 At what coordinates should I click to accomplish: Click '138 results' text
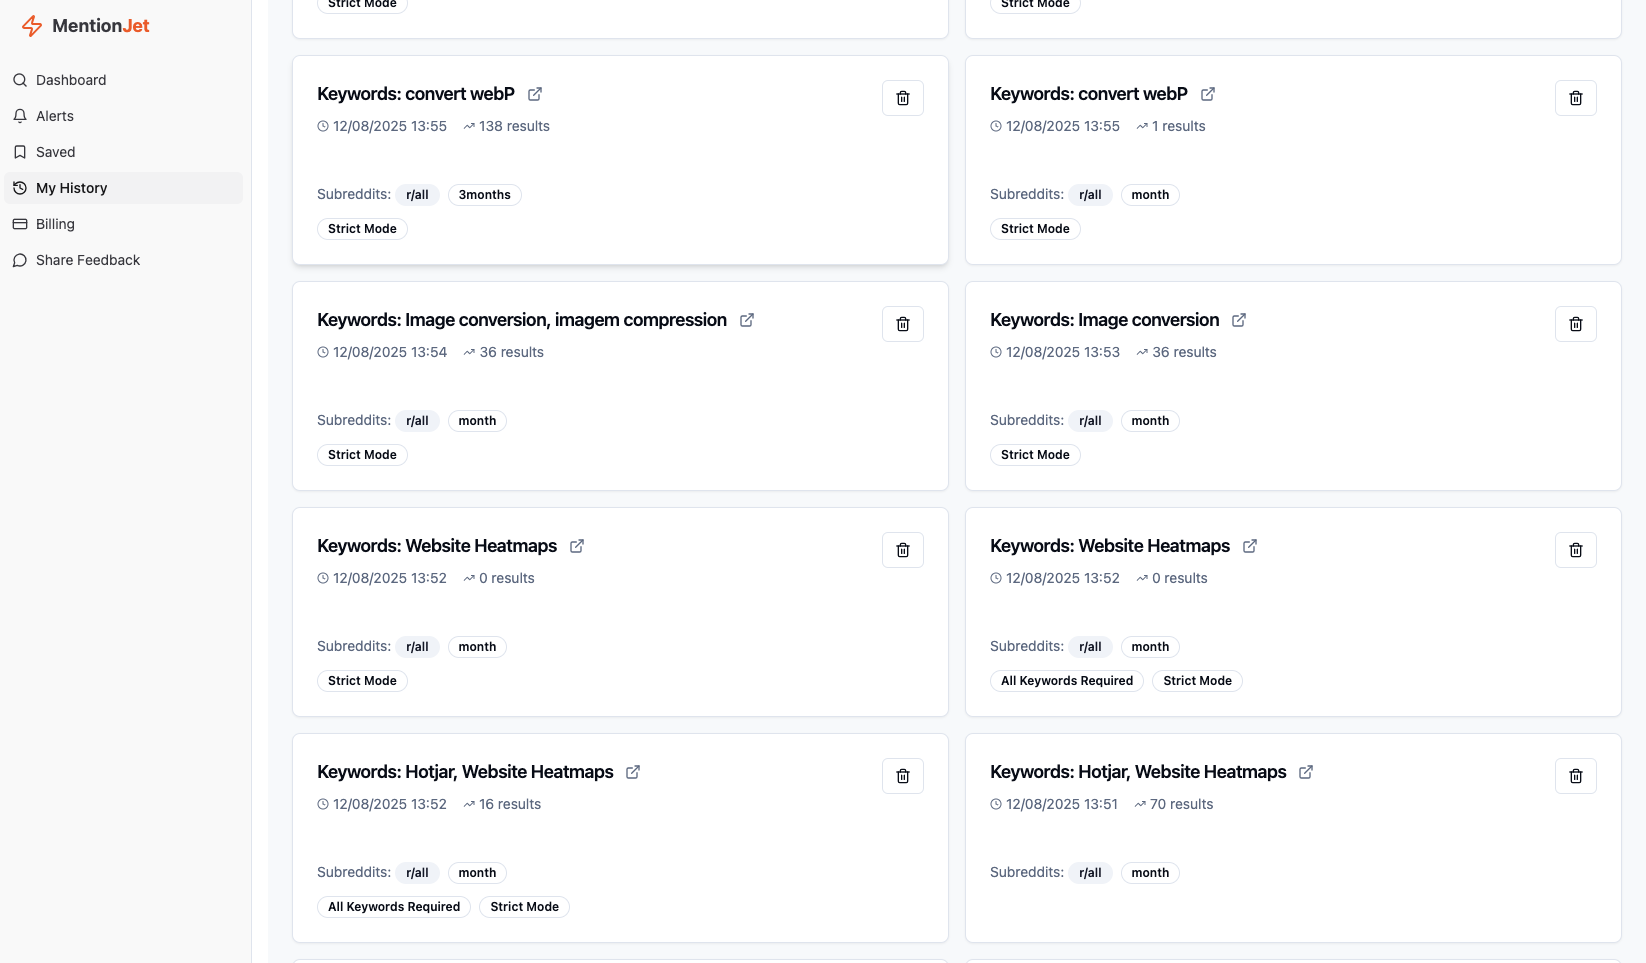coord(514,126)
